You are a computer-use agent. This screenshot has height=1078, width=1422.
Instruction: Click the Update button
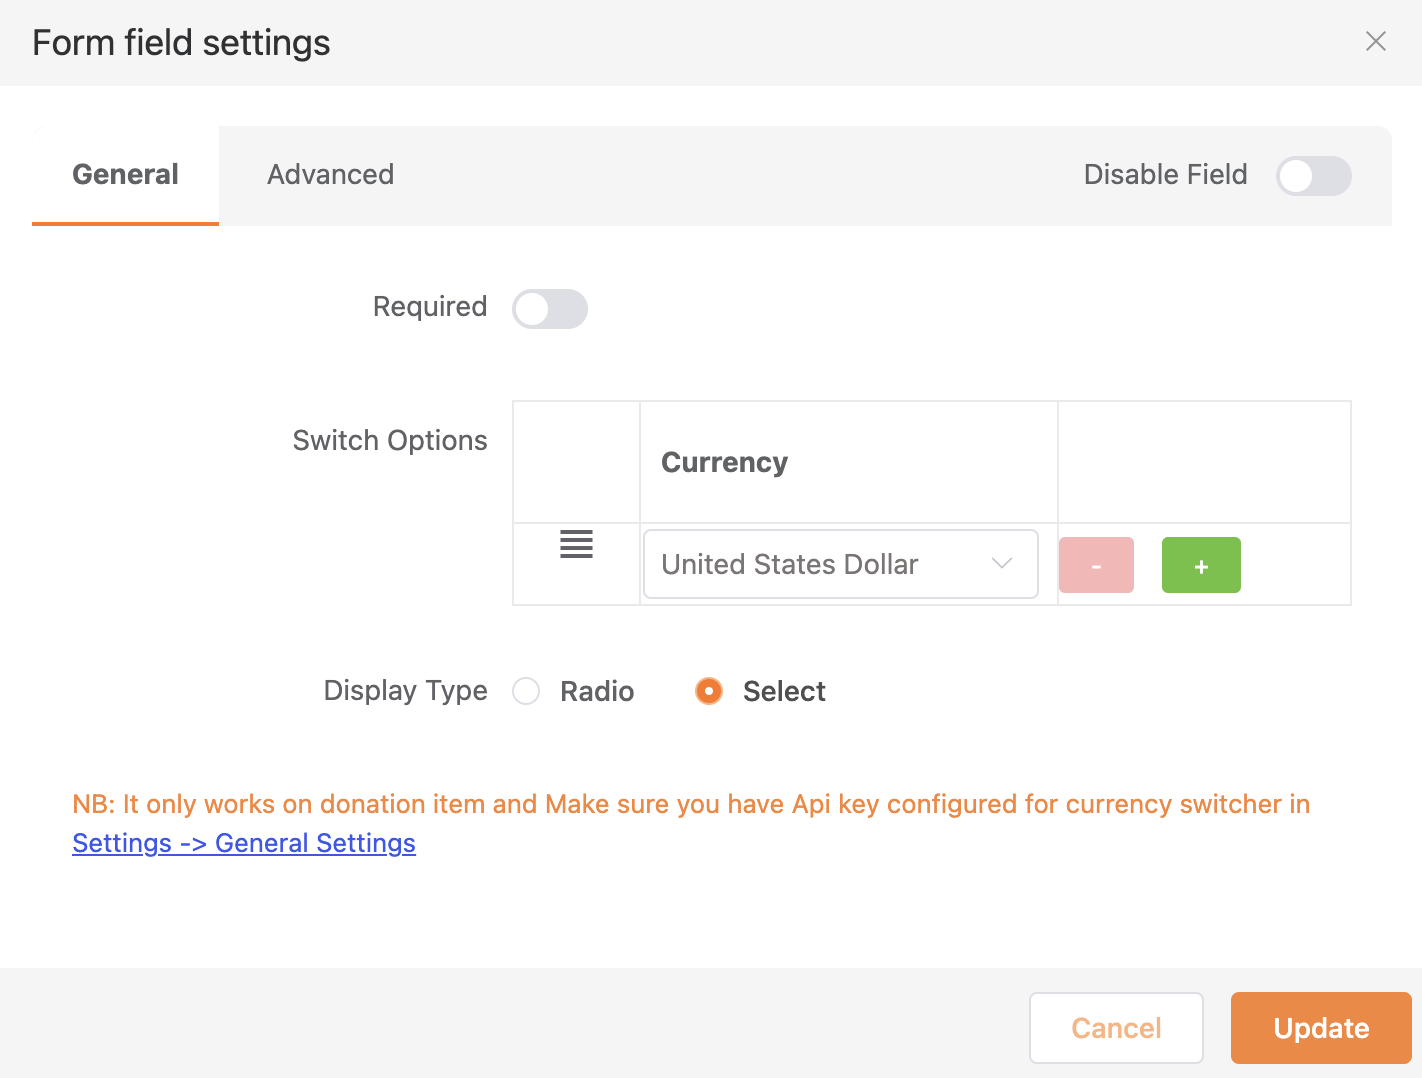(1320, 1028)
